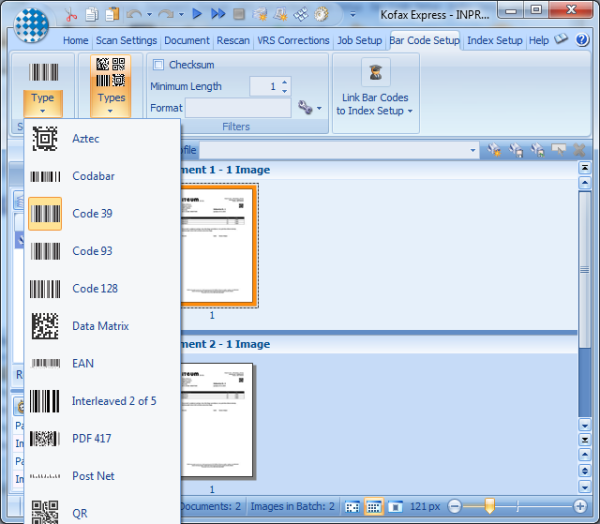Jump to top of batch scroll button

(584, 168)
